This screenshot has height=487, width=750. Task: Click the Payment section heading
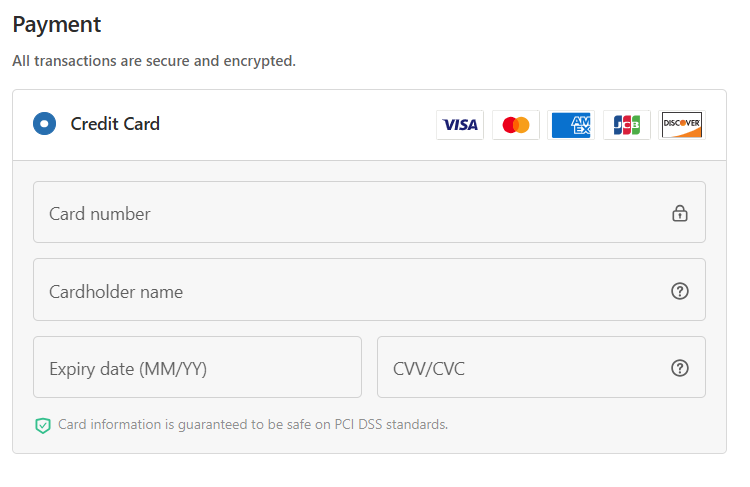click(x=57, y=24)
